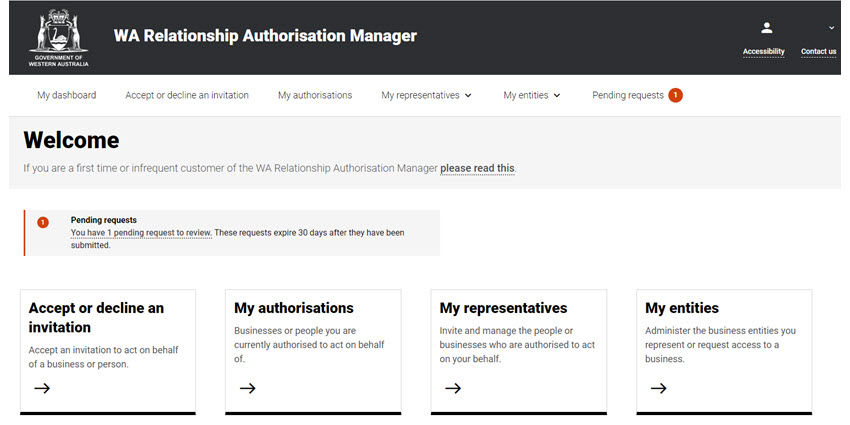Click the Government of Western Australia crest logo

tap(61, 37)
